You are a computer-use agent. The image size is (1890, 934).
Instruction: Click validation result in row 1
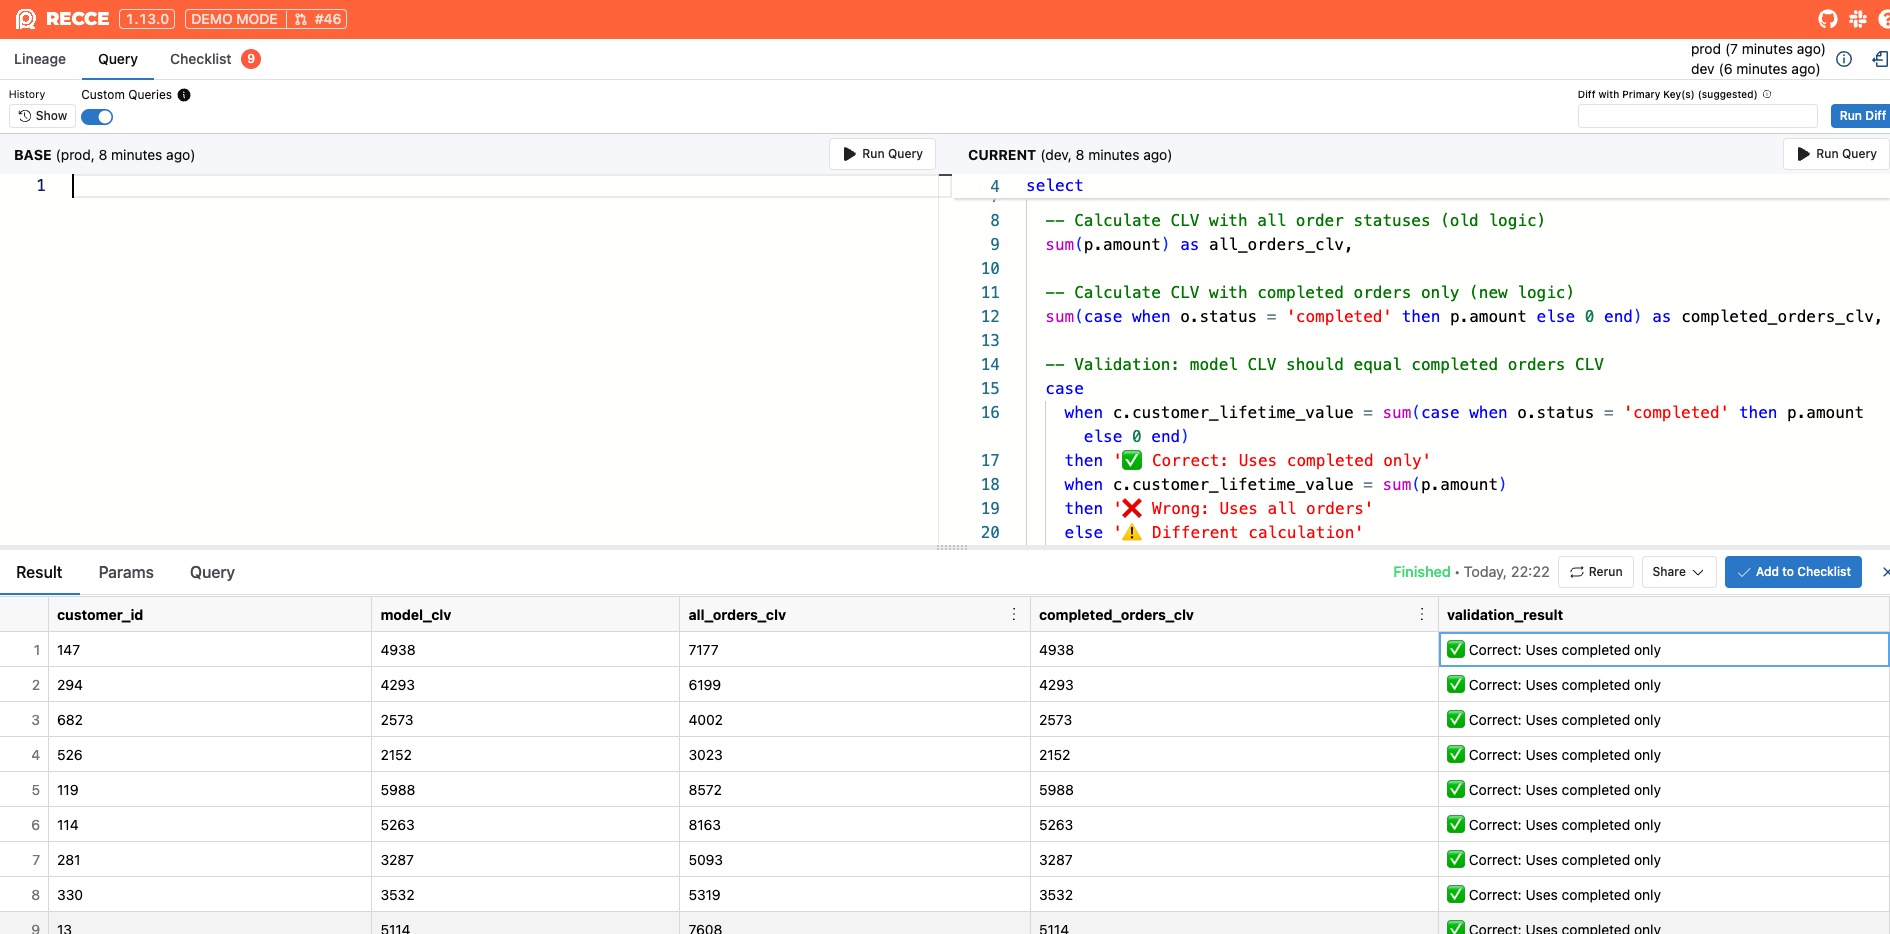1663,650
